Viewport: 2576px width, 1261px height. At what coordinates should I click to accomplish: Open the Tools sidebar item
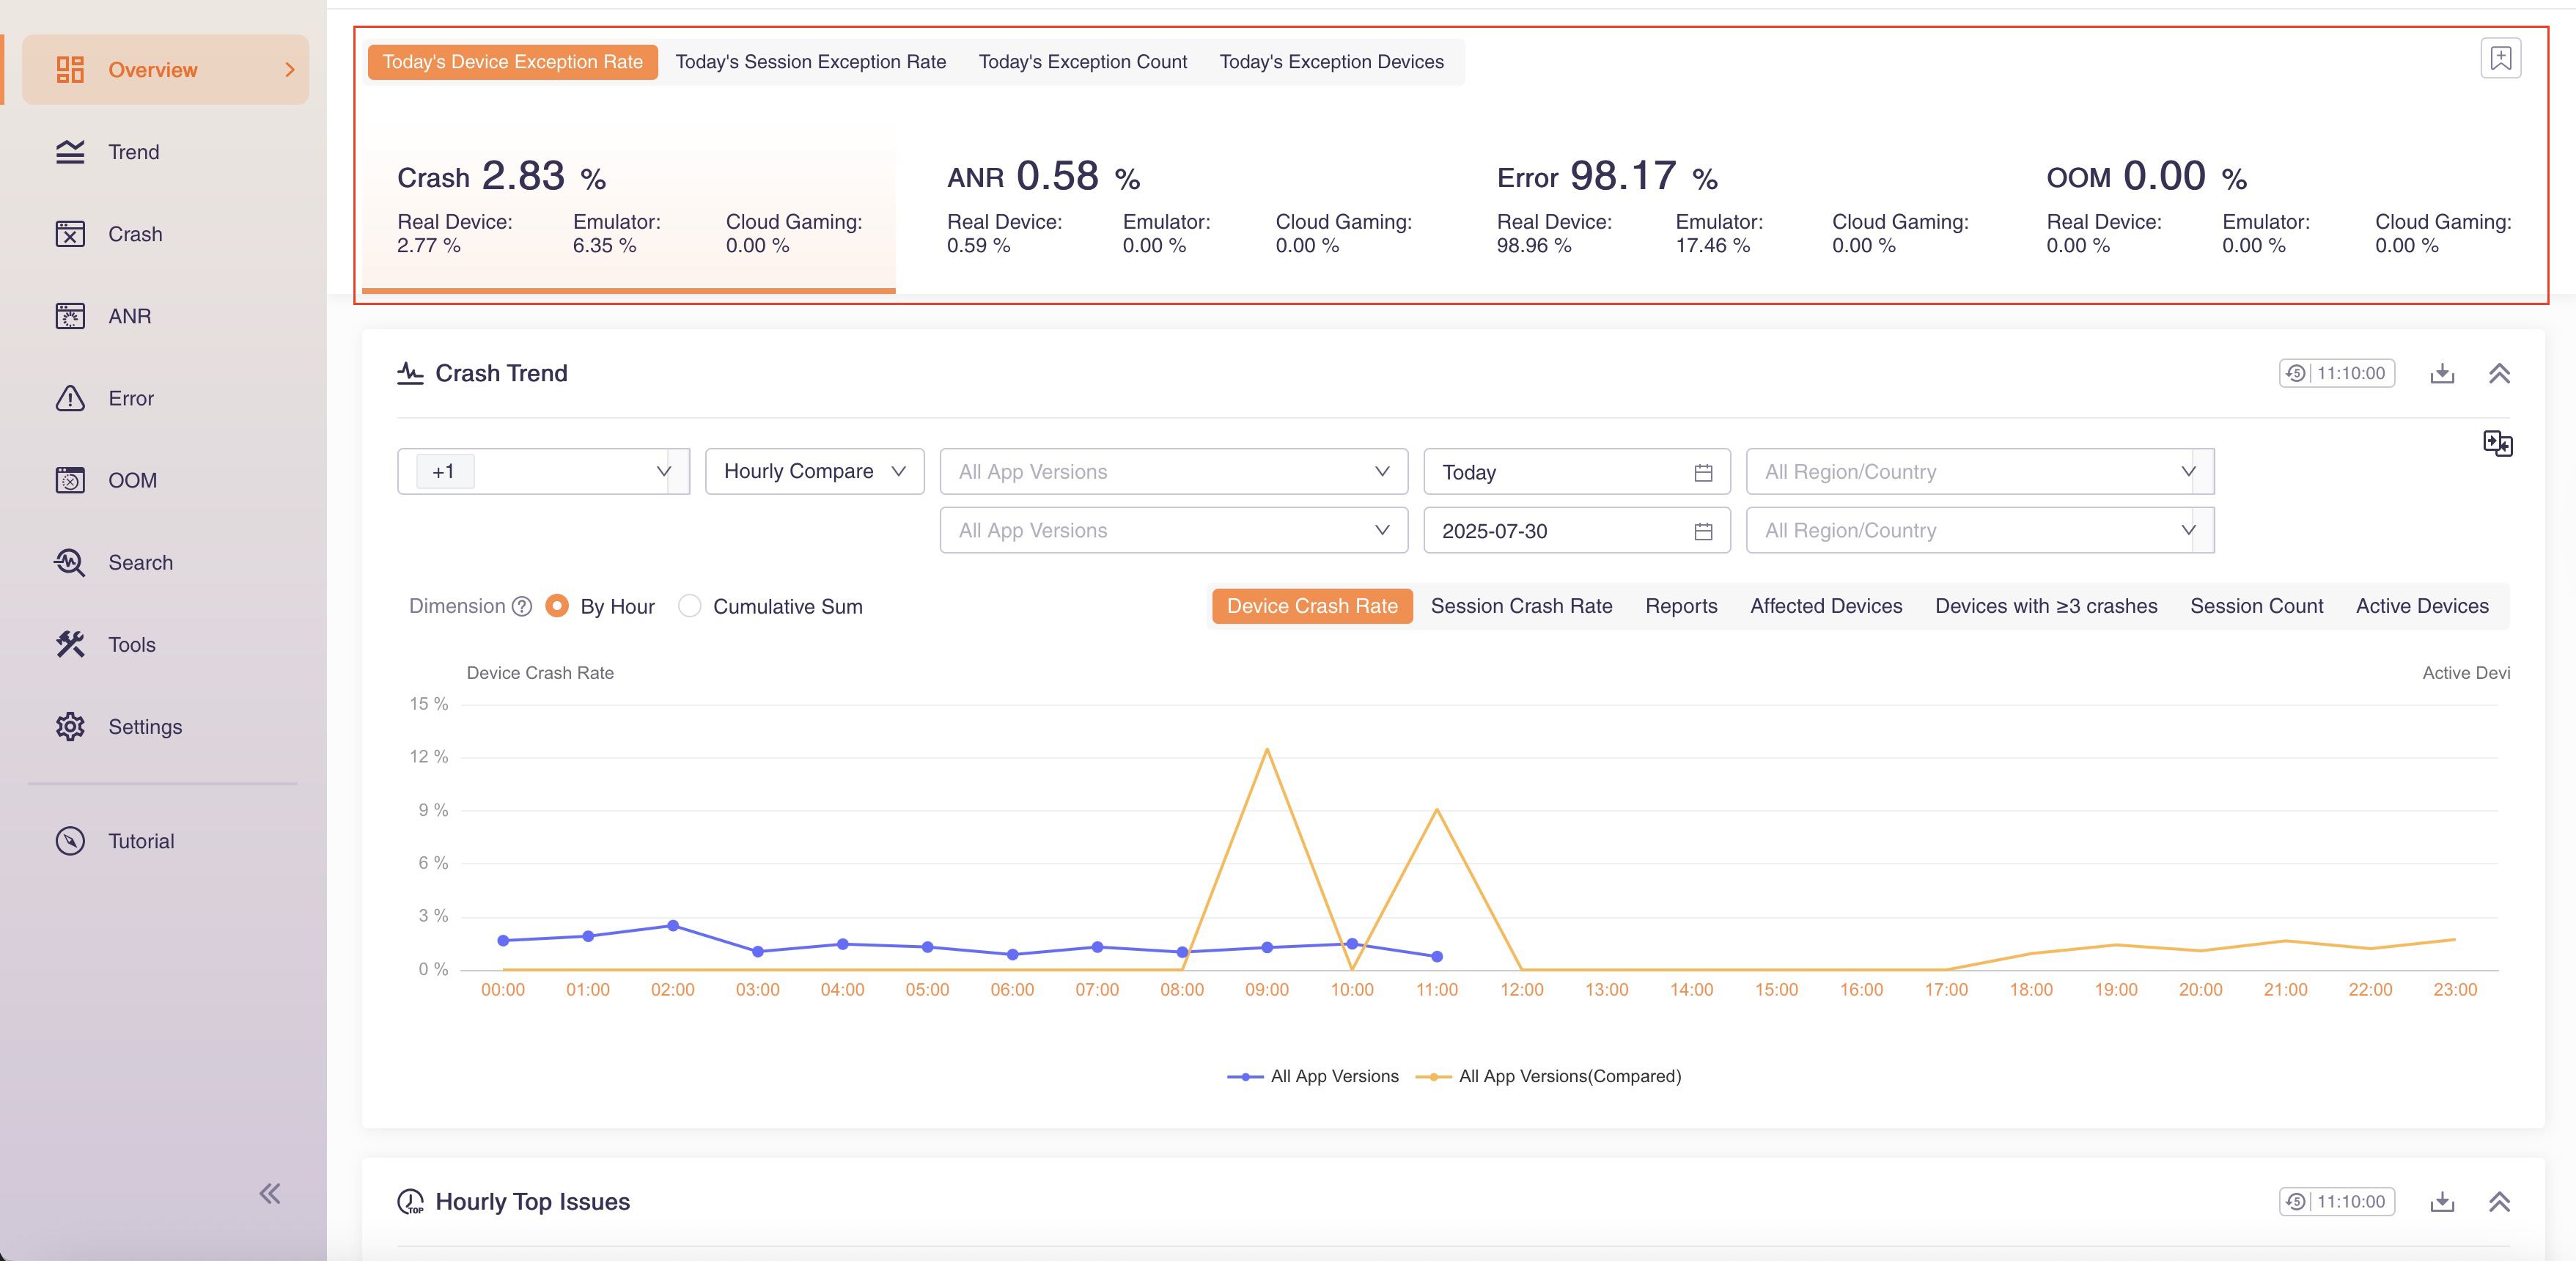[x=131, y=644]
